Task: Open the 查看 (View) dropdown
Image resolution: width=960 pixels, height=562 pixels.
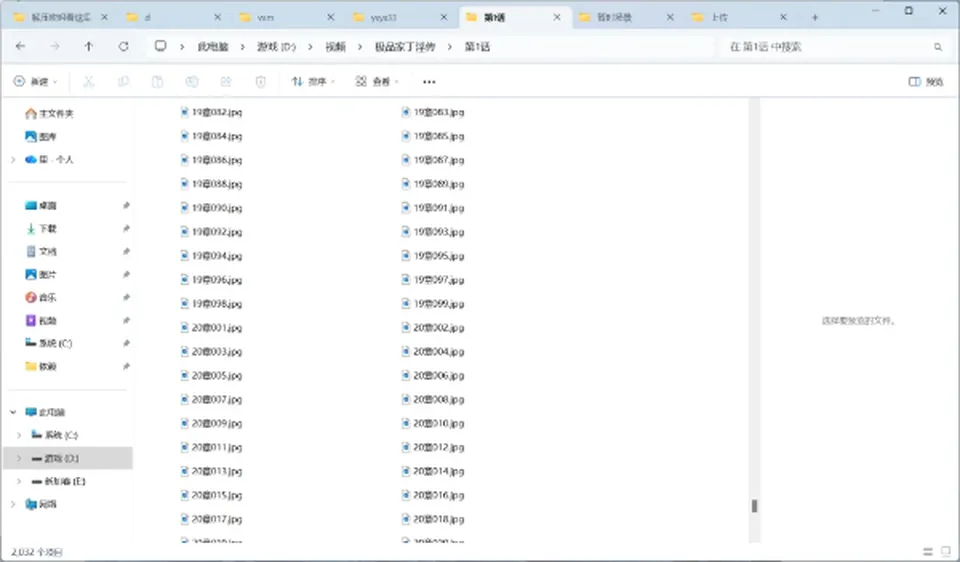Action: tap(377, 81)
